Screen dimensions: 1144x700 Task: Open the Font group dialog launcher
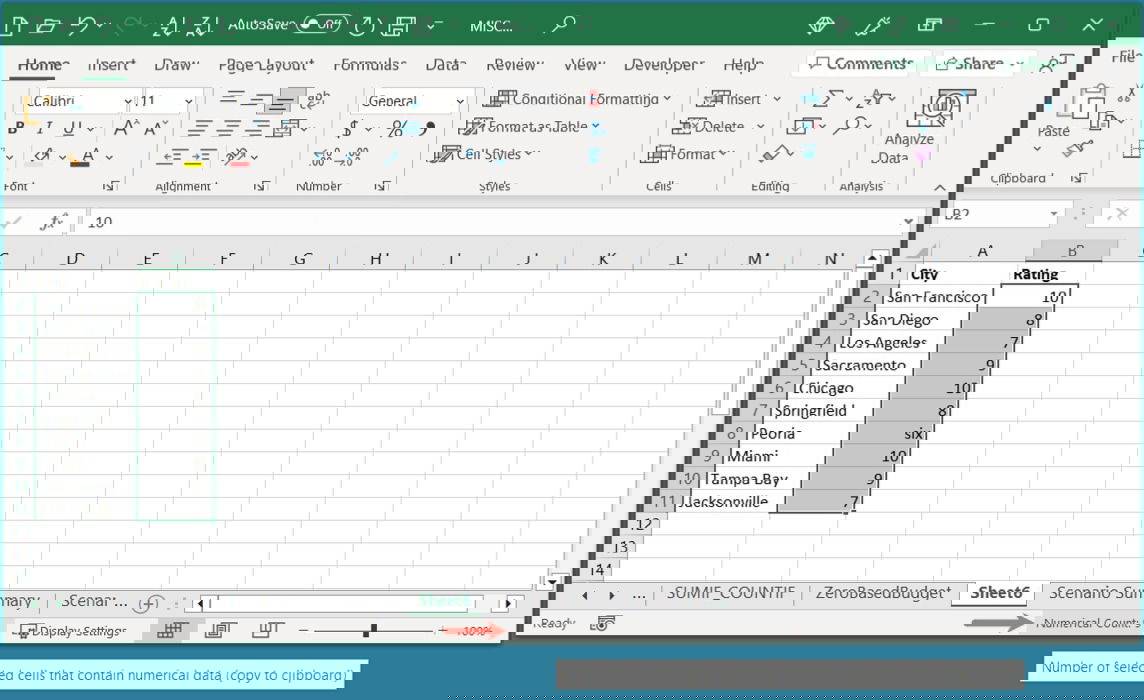click(x=109, y=187)
